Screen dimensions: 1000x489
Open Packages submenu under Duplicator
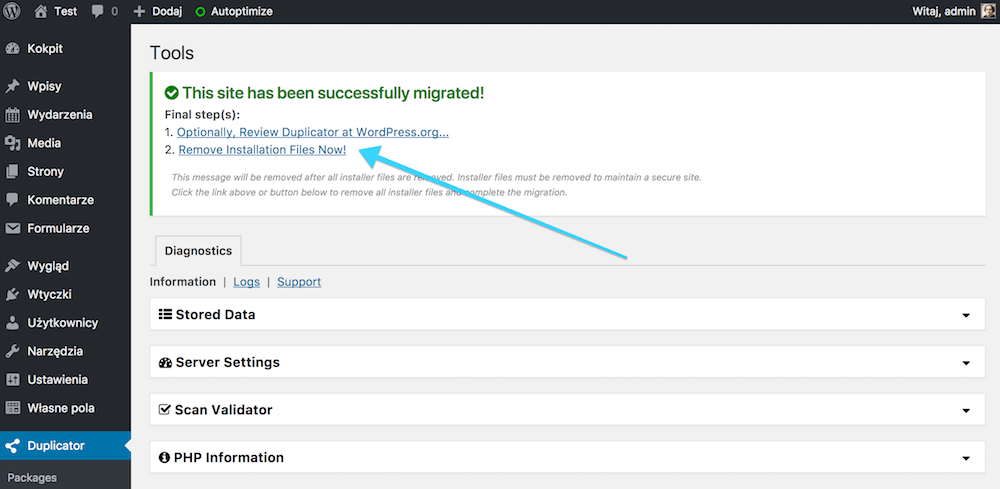[32, 478]
